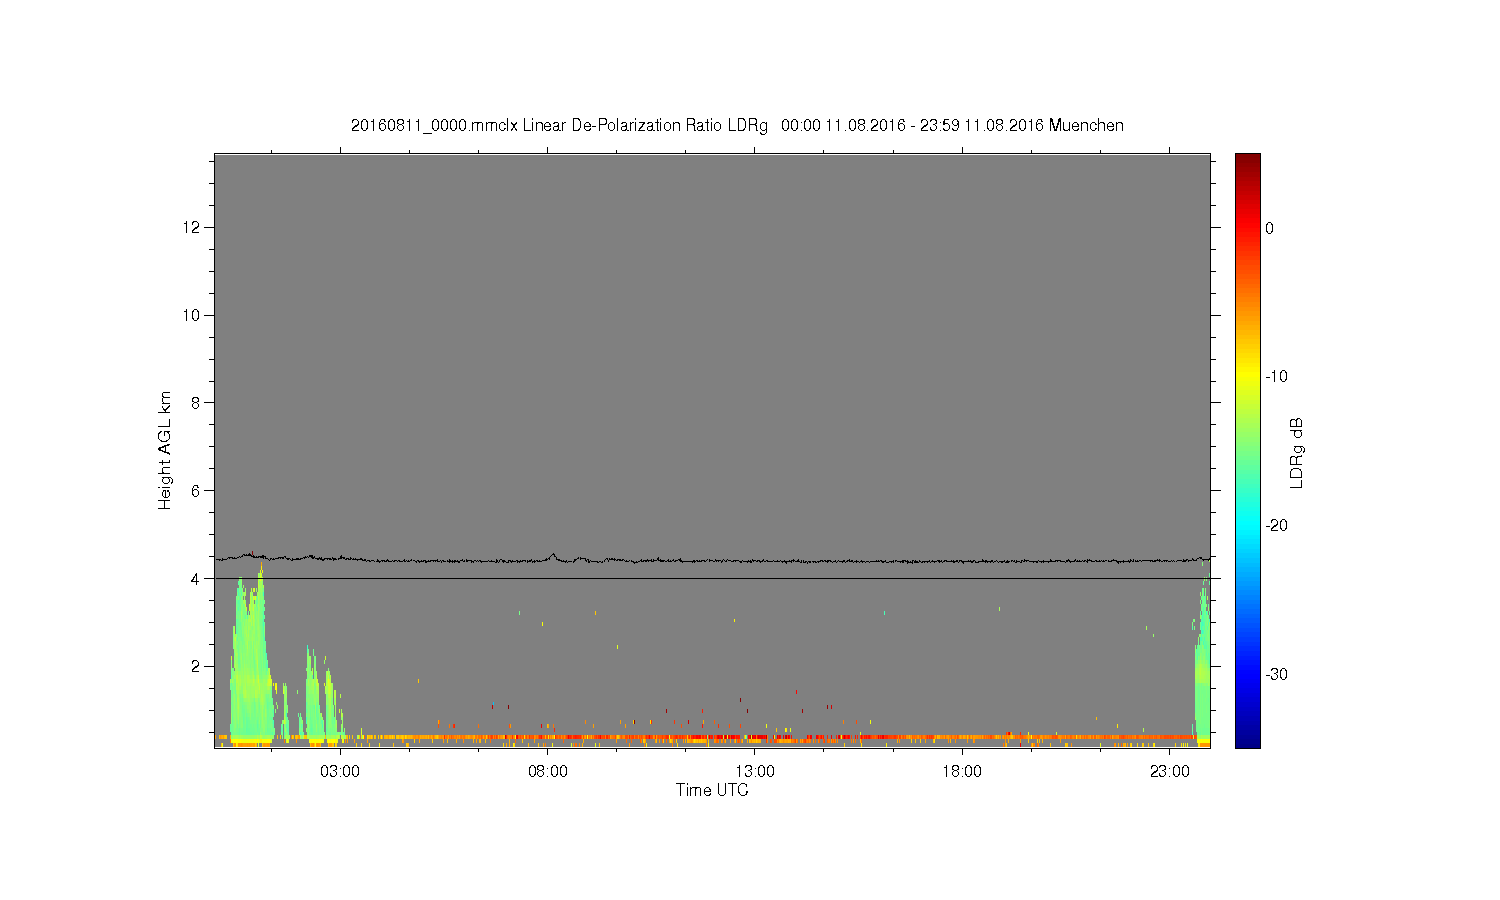Click the 'Time UTC' axis label
1500x900 pixels.
pos(712,790)
